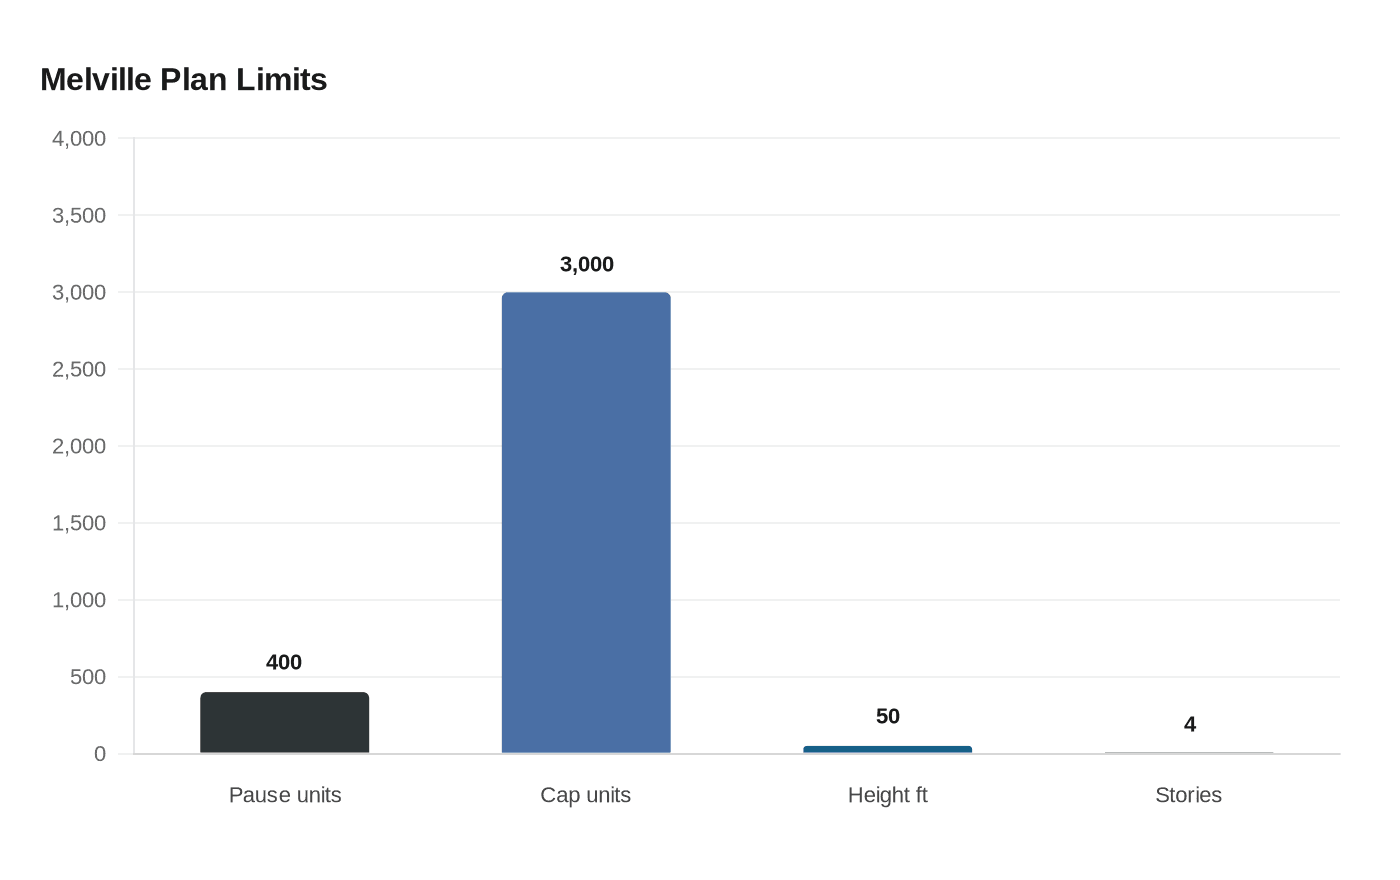Select the 4 value label
Screen dimensions: 1400x880
(1190, 724)
